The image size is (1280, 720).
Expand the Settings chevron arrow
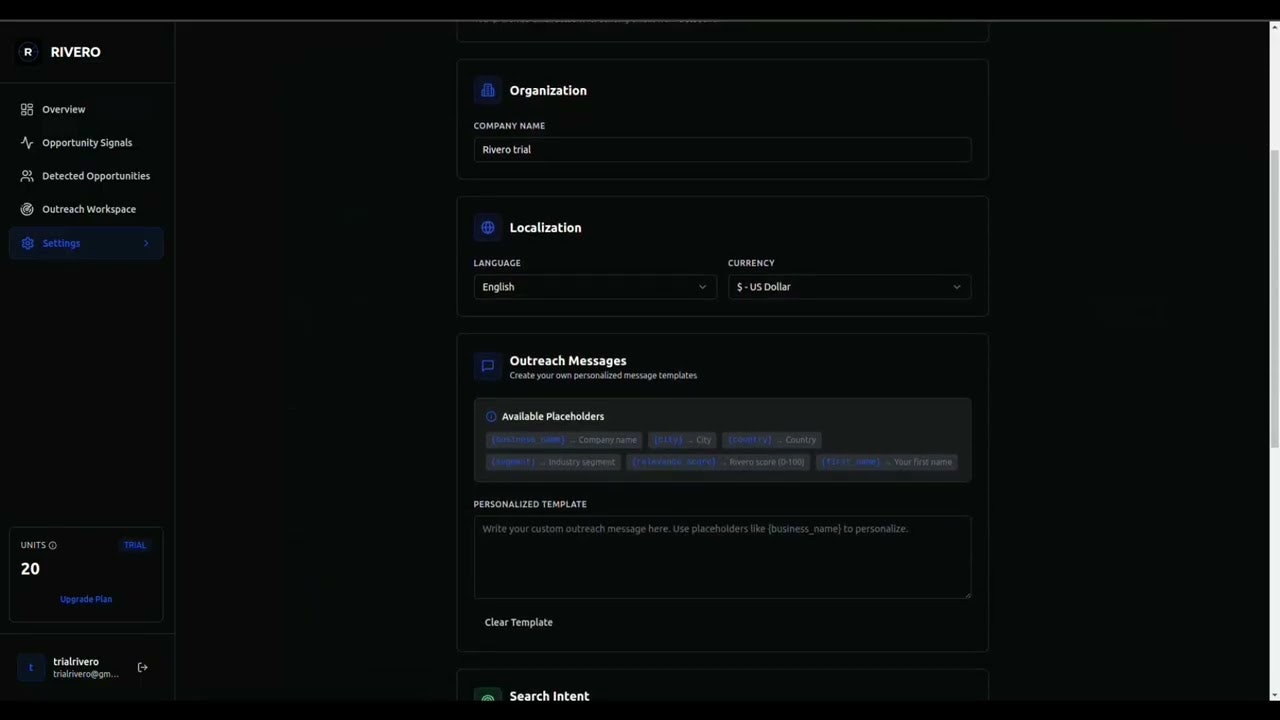146,243
